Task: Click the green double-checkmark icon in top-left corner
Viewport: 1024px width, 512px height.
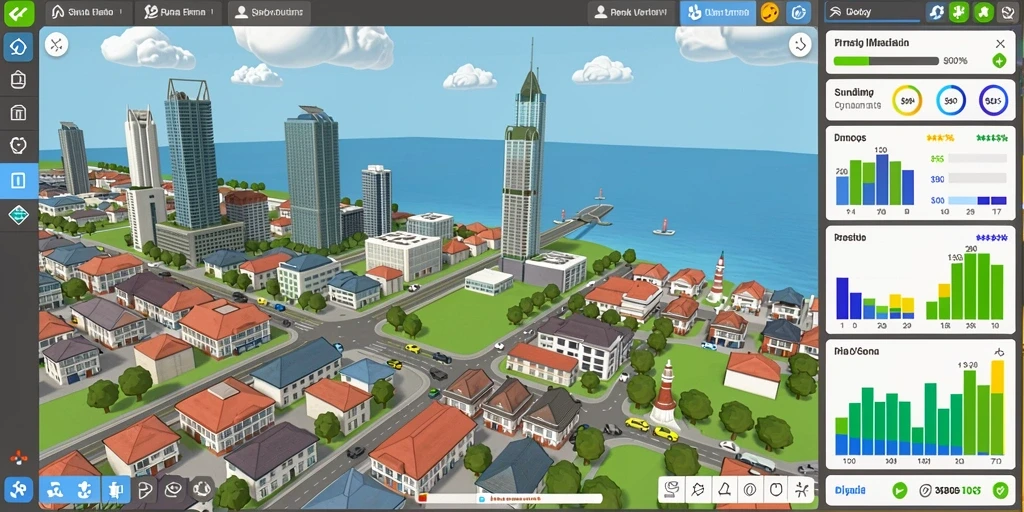Action: (18, 12)
